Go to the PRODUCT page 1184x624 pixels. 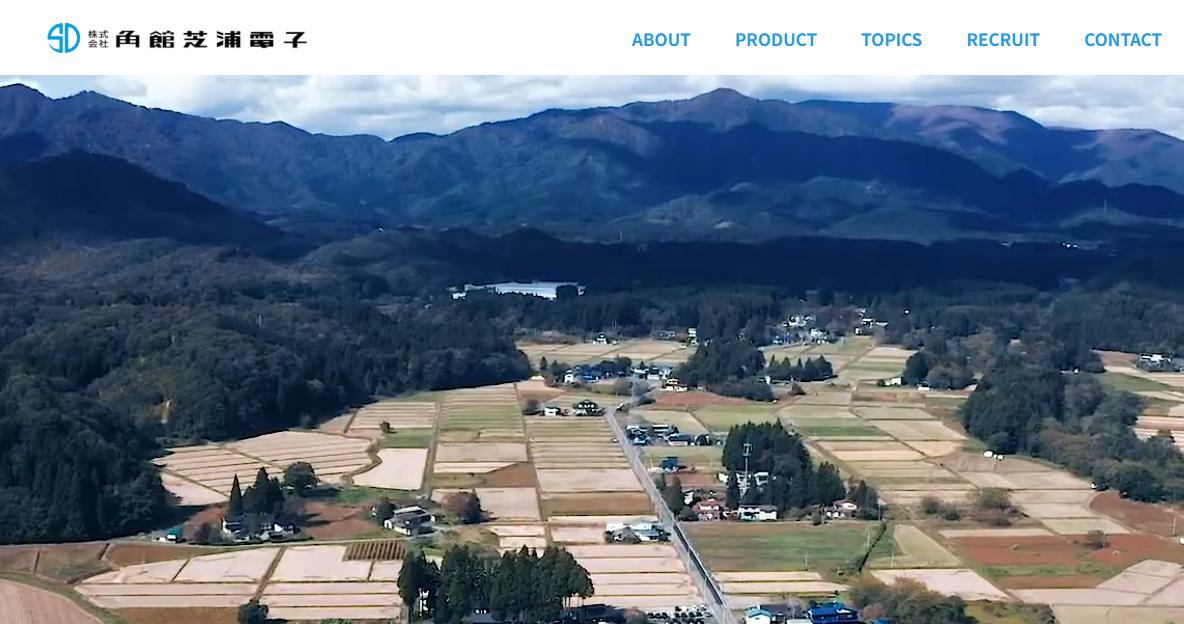tap(775, 39)
